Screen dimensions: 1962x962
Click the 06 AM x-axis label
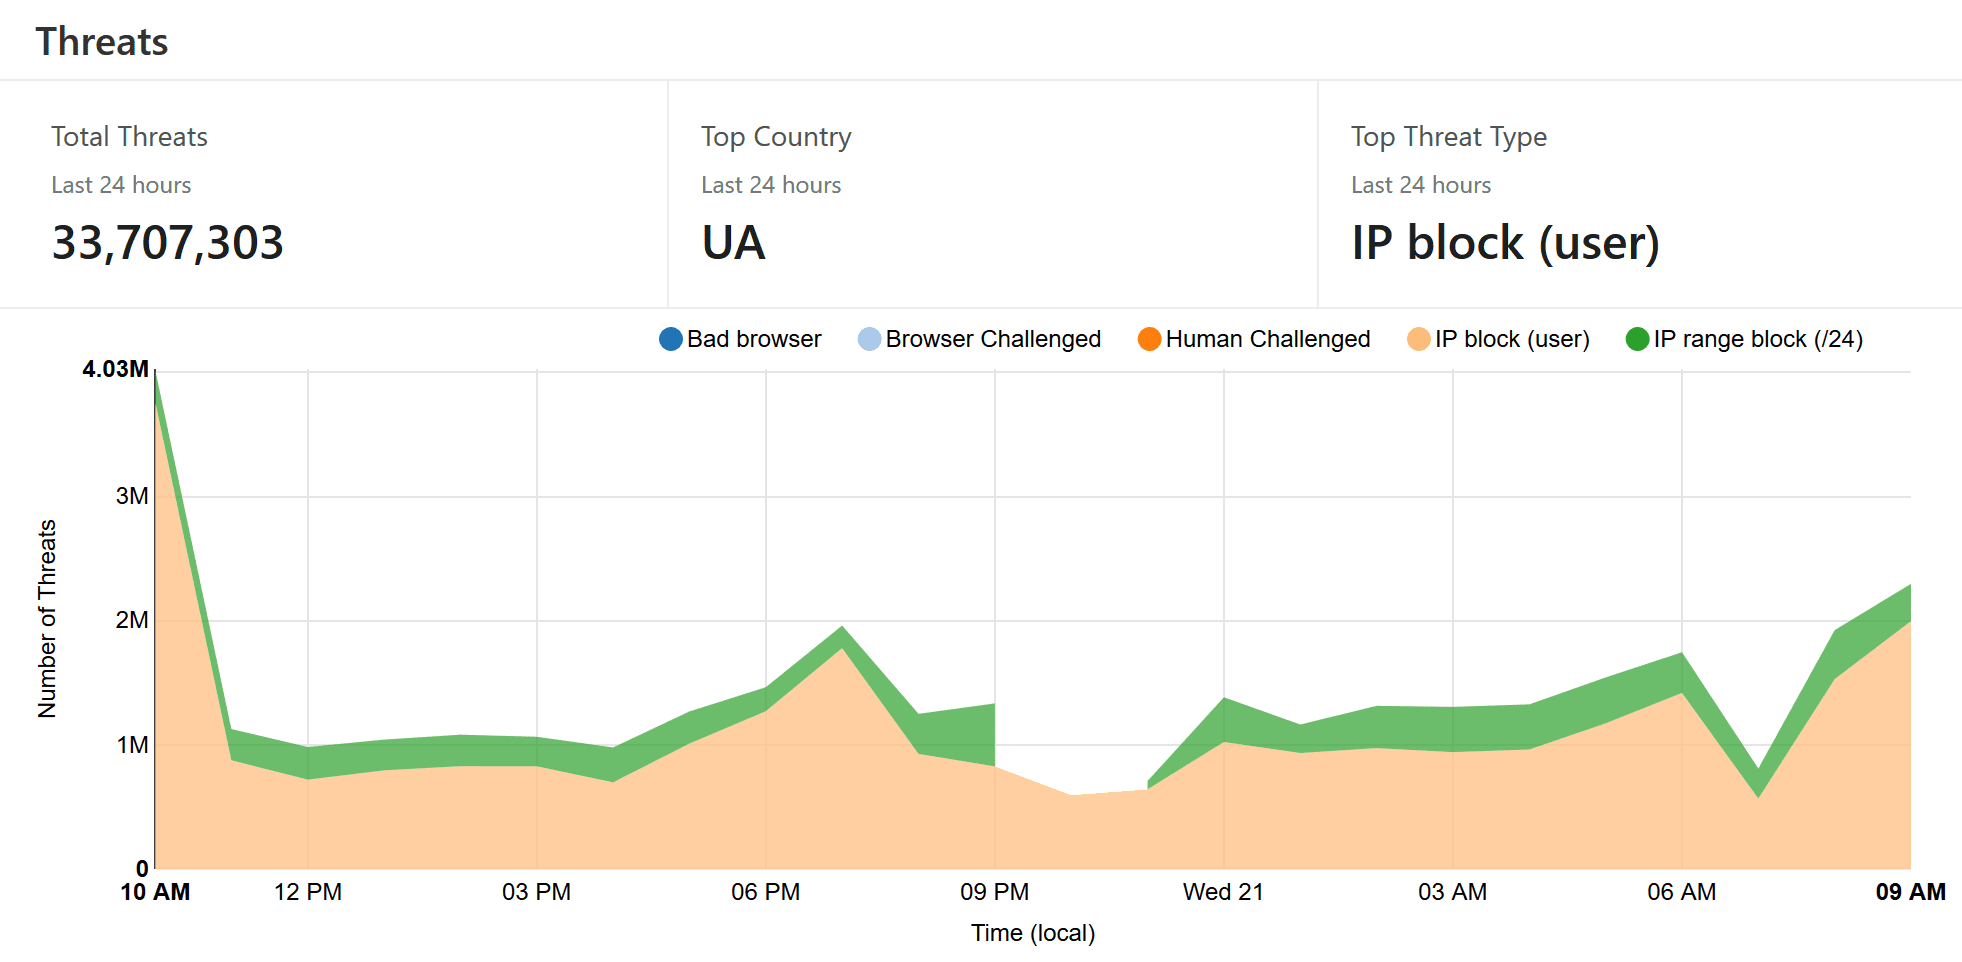(1682, 892)
